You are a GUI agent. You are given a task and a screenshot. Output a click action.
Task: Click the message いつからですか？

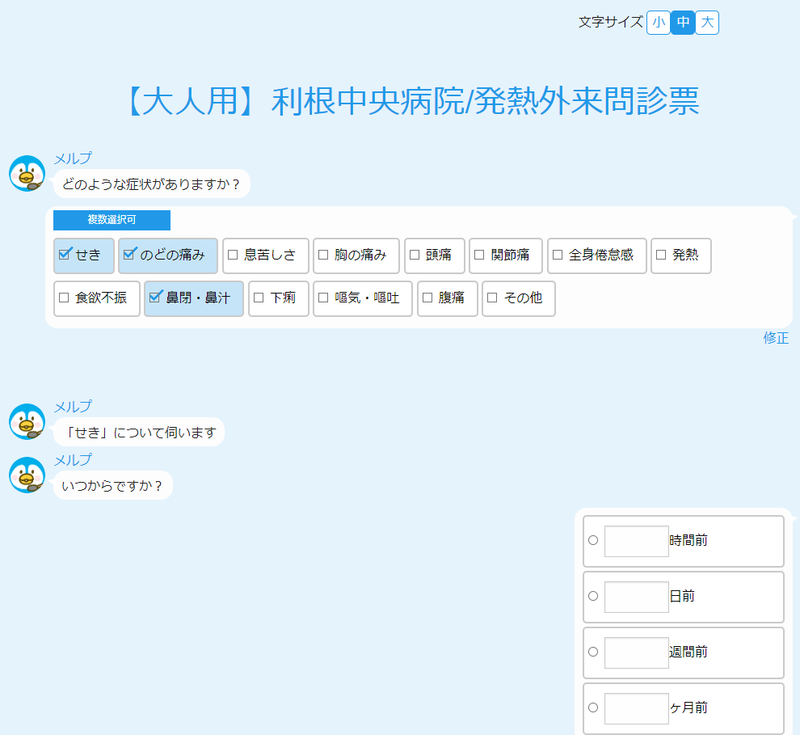pyautogui.click(x=113, y=486)
